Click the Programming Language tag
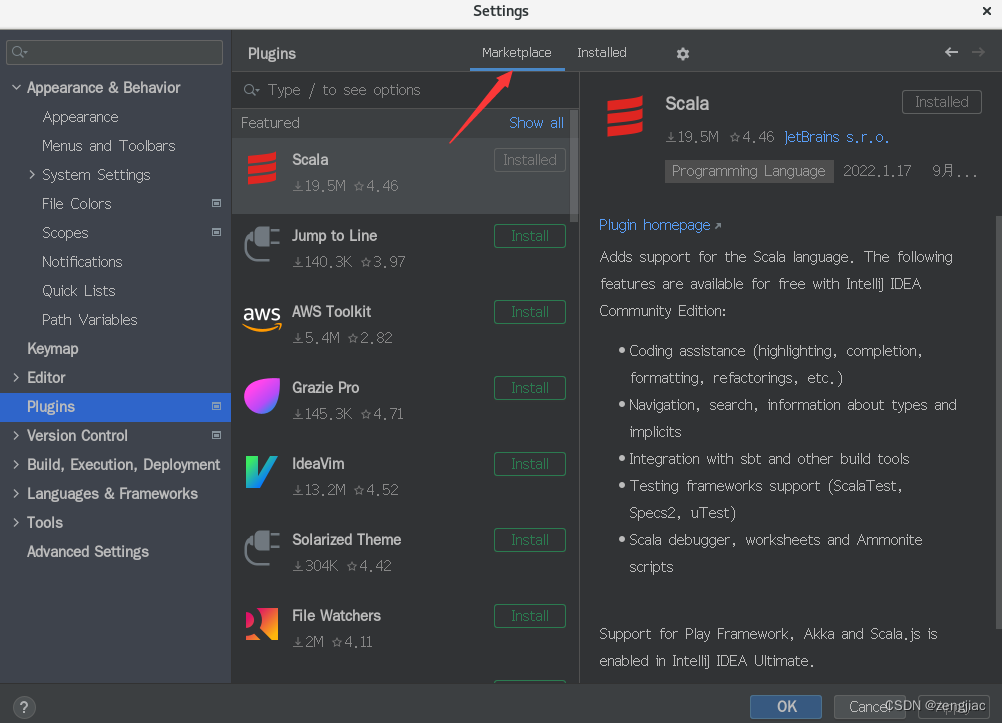The image size is (1002, 723). 748,171
